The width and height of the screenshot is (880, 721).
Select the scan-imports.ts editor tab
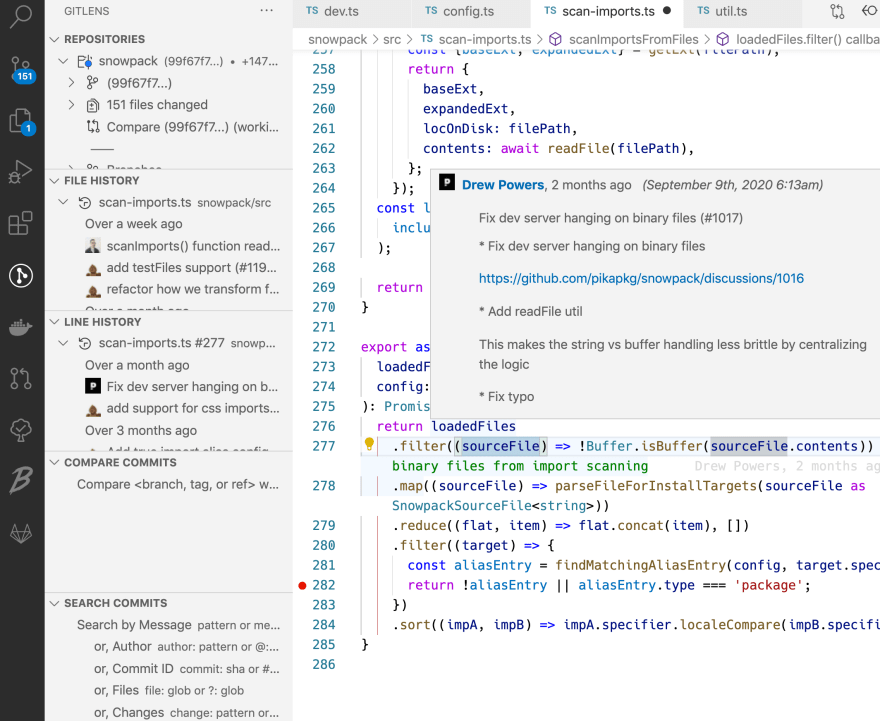[607, 11]
